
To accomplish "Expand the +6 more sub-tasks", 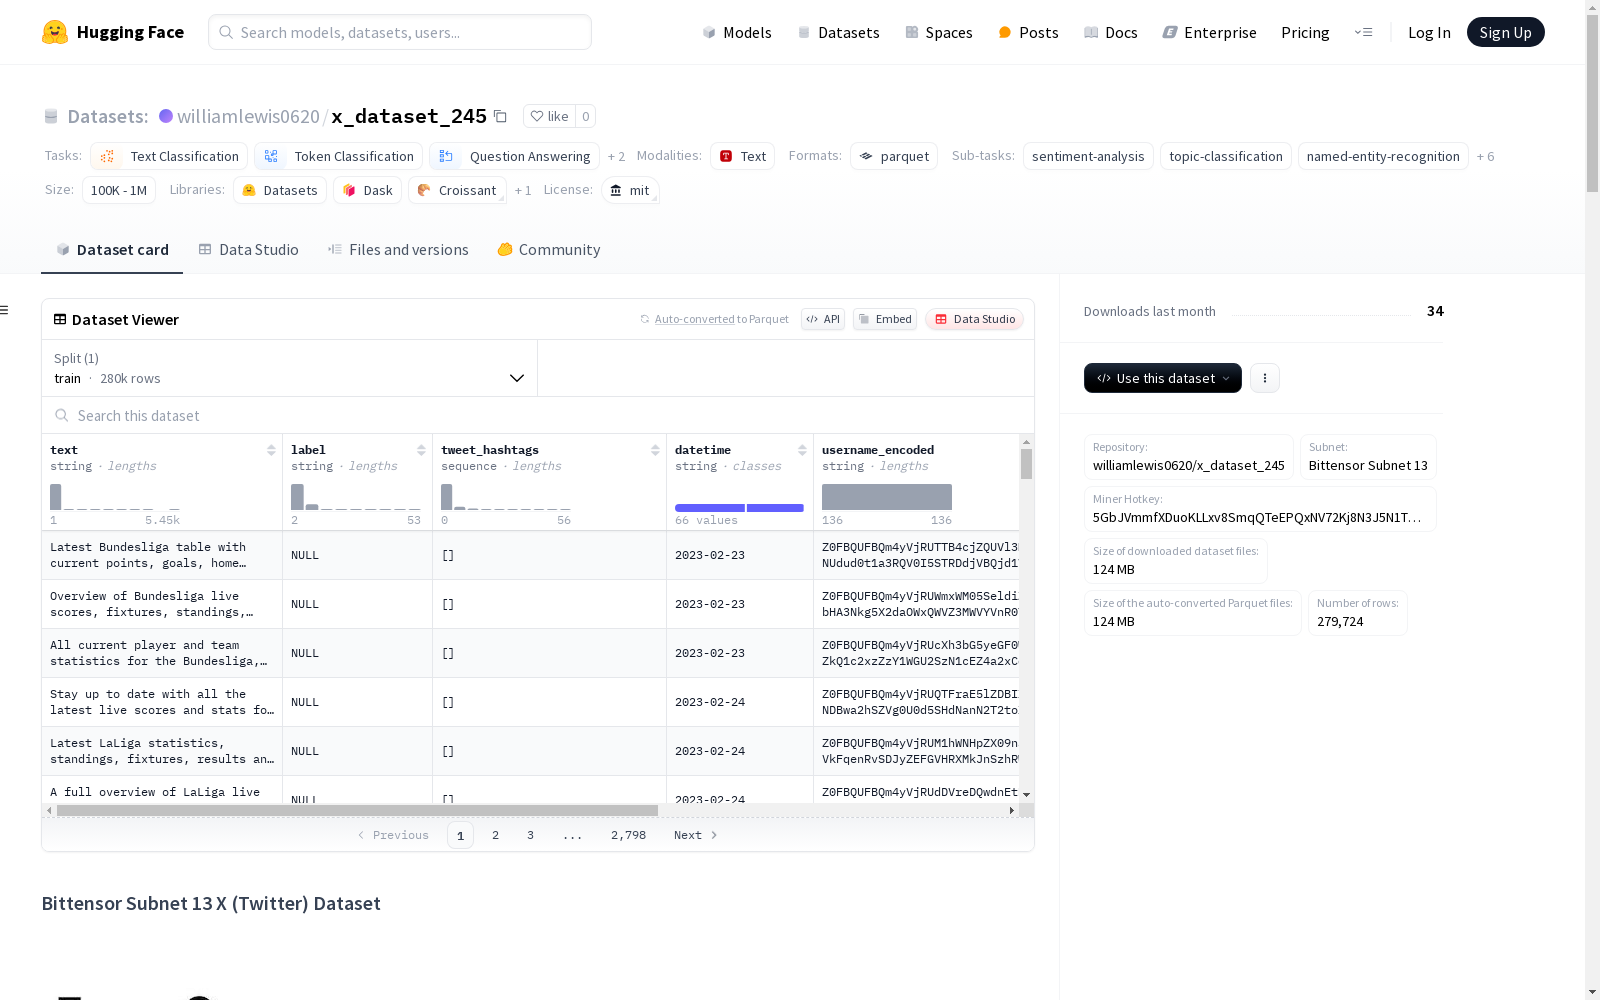I will click(1485, 156).
